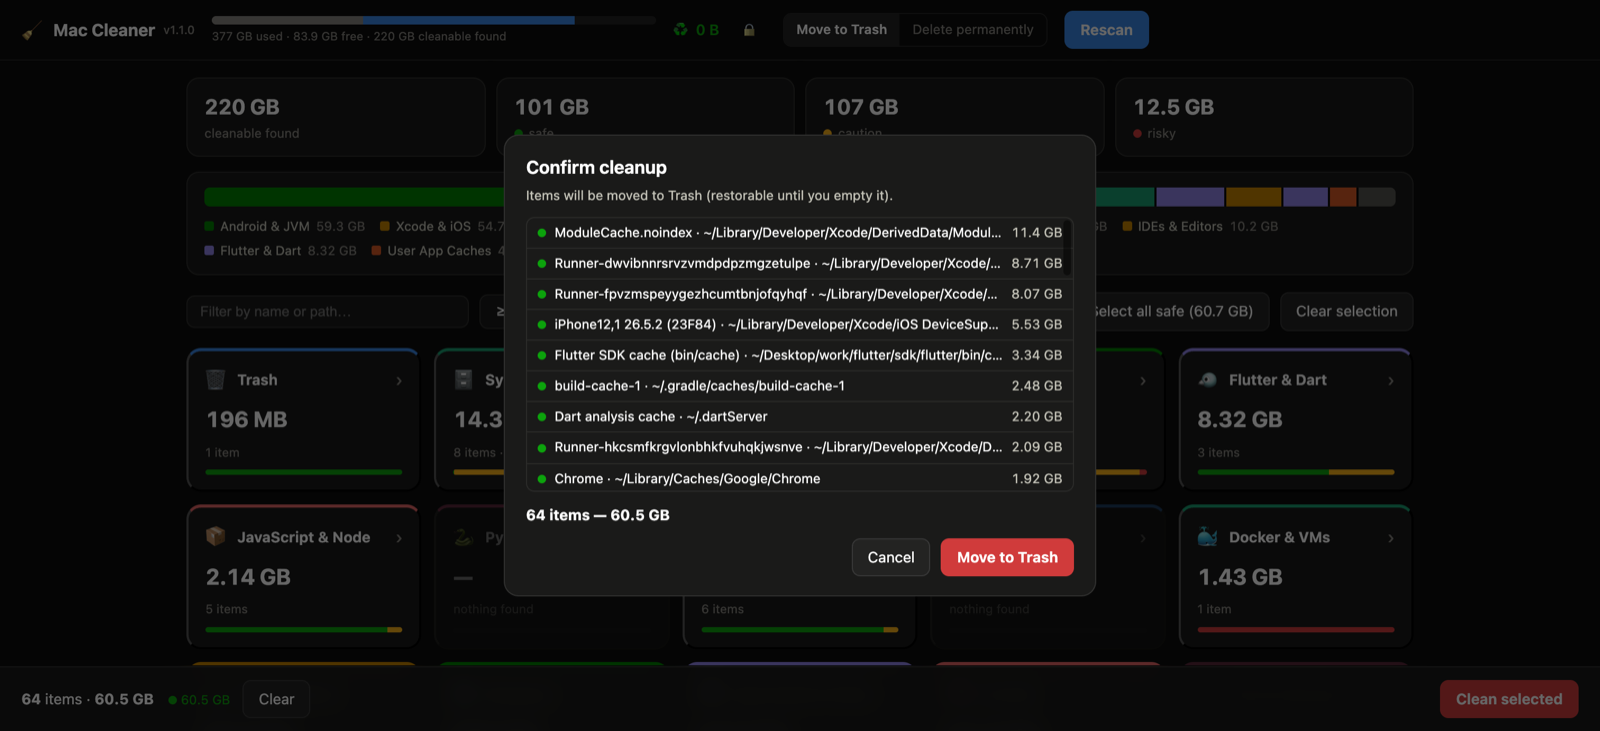Click green status dot beside Chrome item

click(542, 479)
